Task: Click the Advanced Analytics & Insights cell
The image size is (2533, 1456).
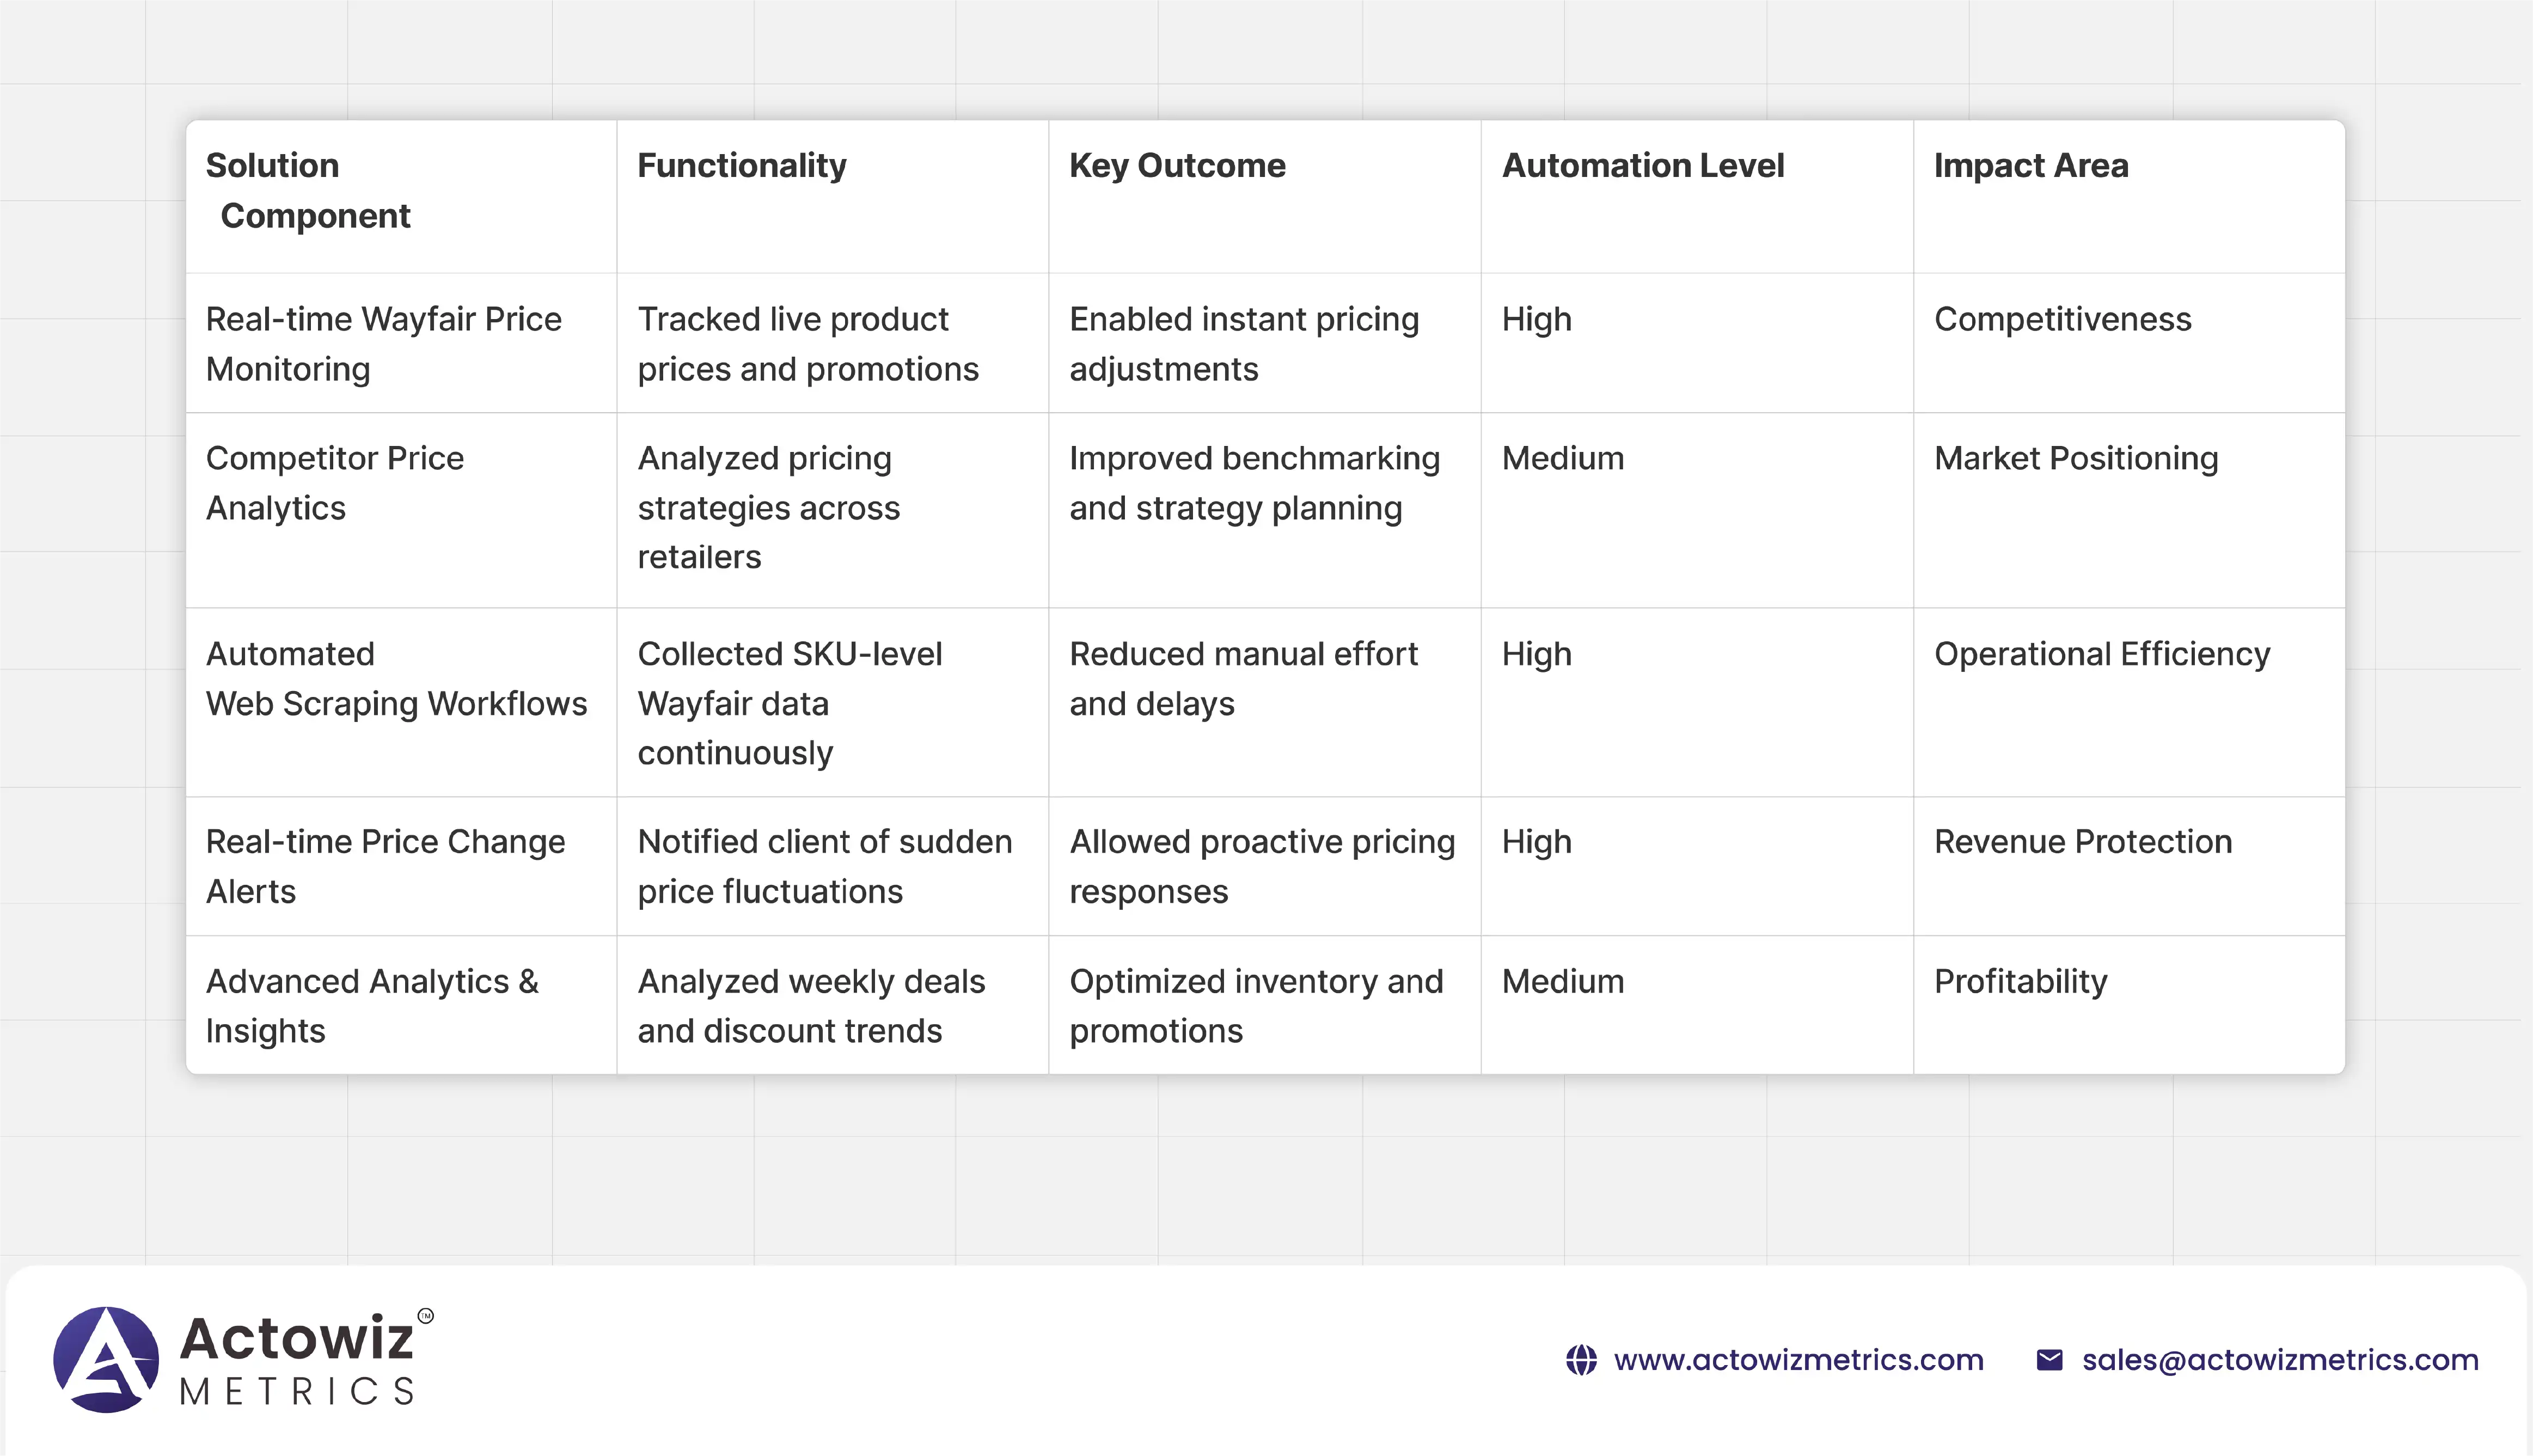Action: pyautogui.click(x=372, y=1005)
